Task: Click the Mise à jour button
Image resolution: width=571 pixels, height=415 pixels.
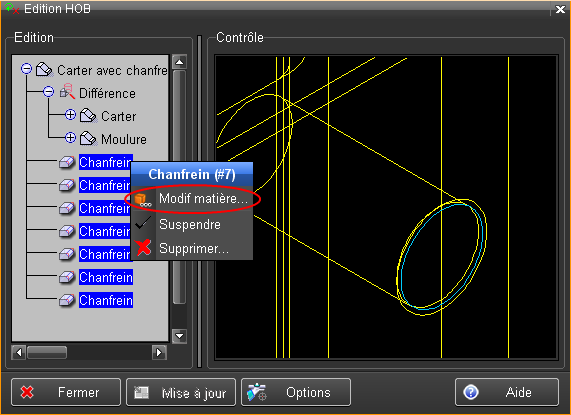Action: pyautogui.click(x=181, y=392)
